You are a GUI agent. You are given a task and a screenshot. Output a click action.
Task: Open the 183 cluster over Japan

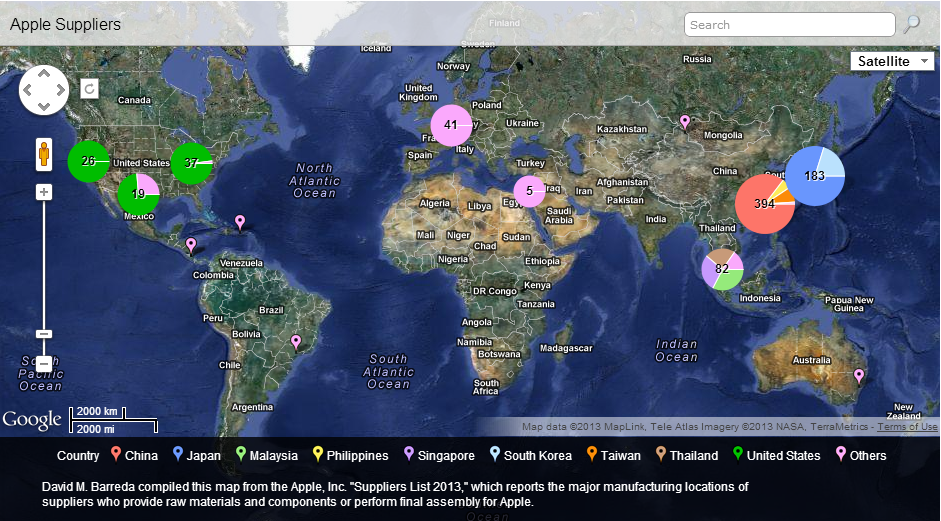[x=815, y=176]
